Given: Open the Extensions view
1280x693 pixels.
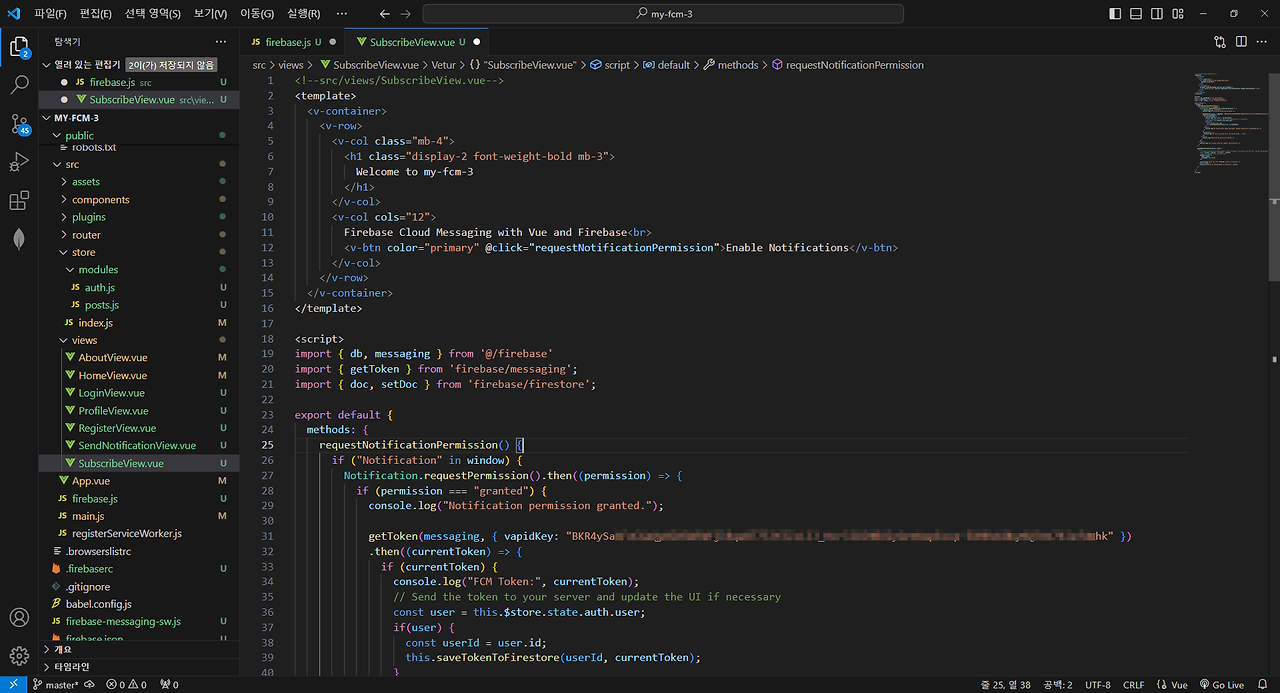Looking at the screenshot, I should pos(19,201).
